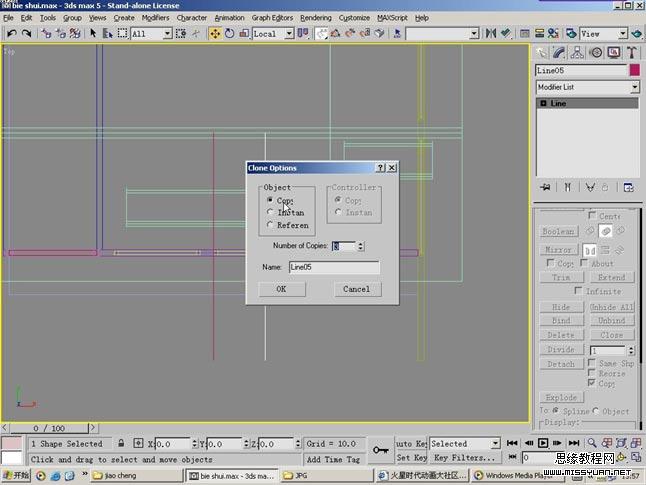Click the Name field in Clone Options

(334, 267)
